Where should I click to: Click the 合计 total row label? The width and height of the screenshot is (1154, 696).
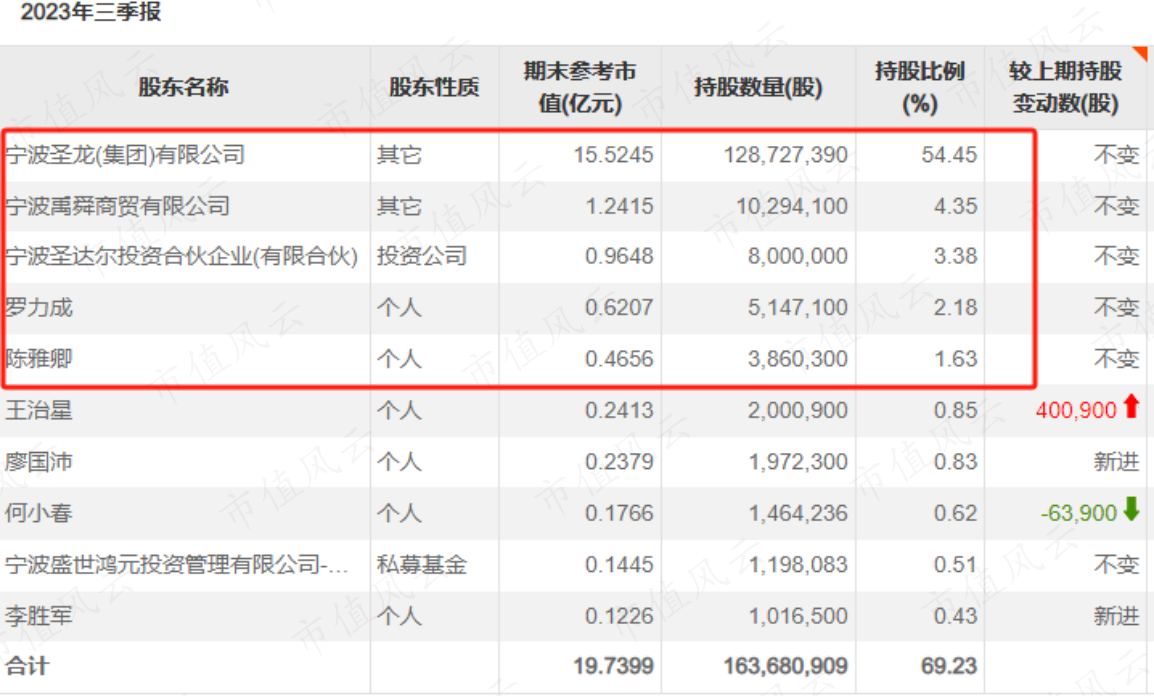click(27, 666)
